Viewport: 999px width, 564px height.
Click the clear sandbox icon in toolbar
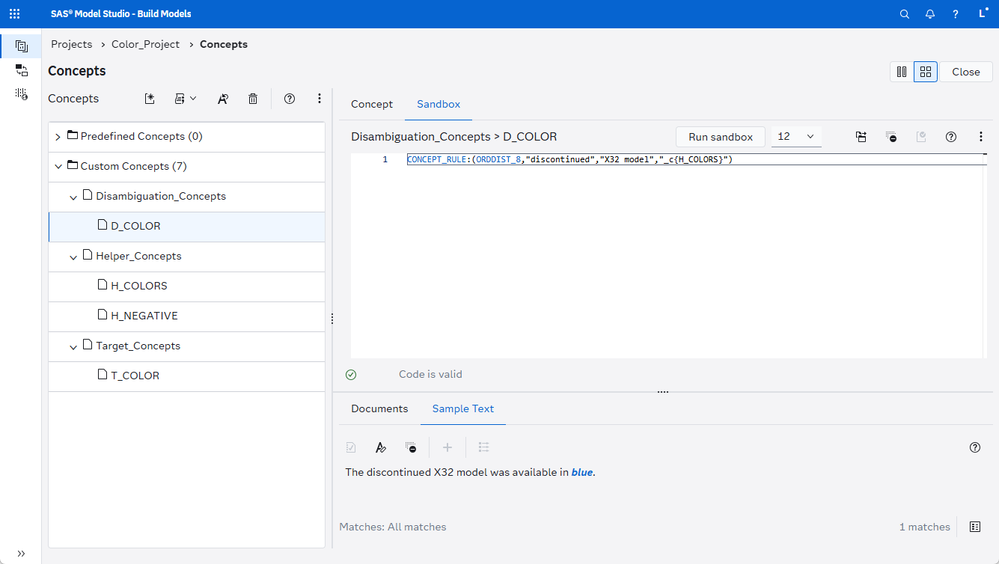891,137
